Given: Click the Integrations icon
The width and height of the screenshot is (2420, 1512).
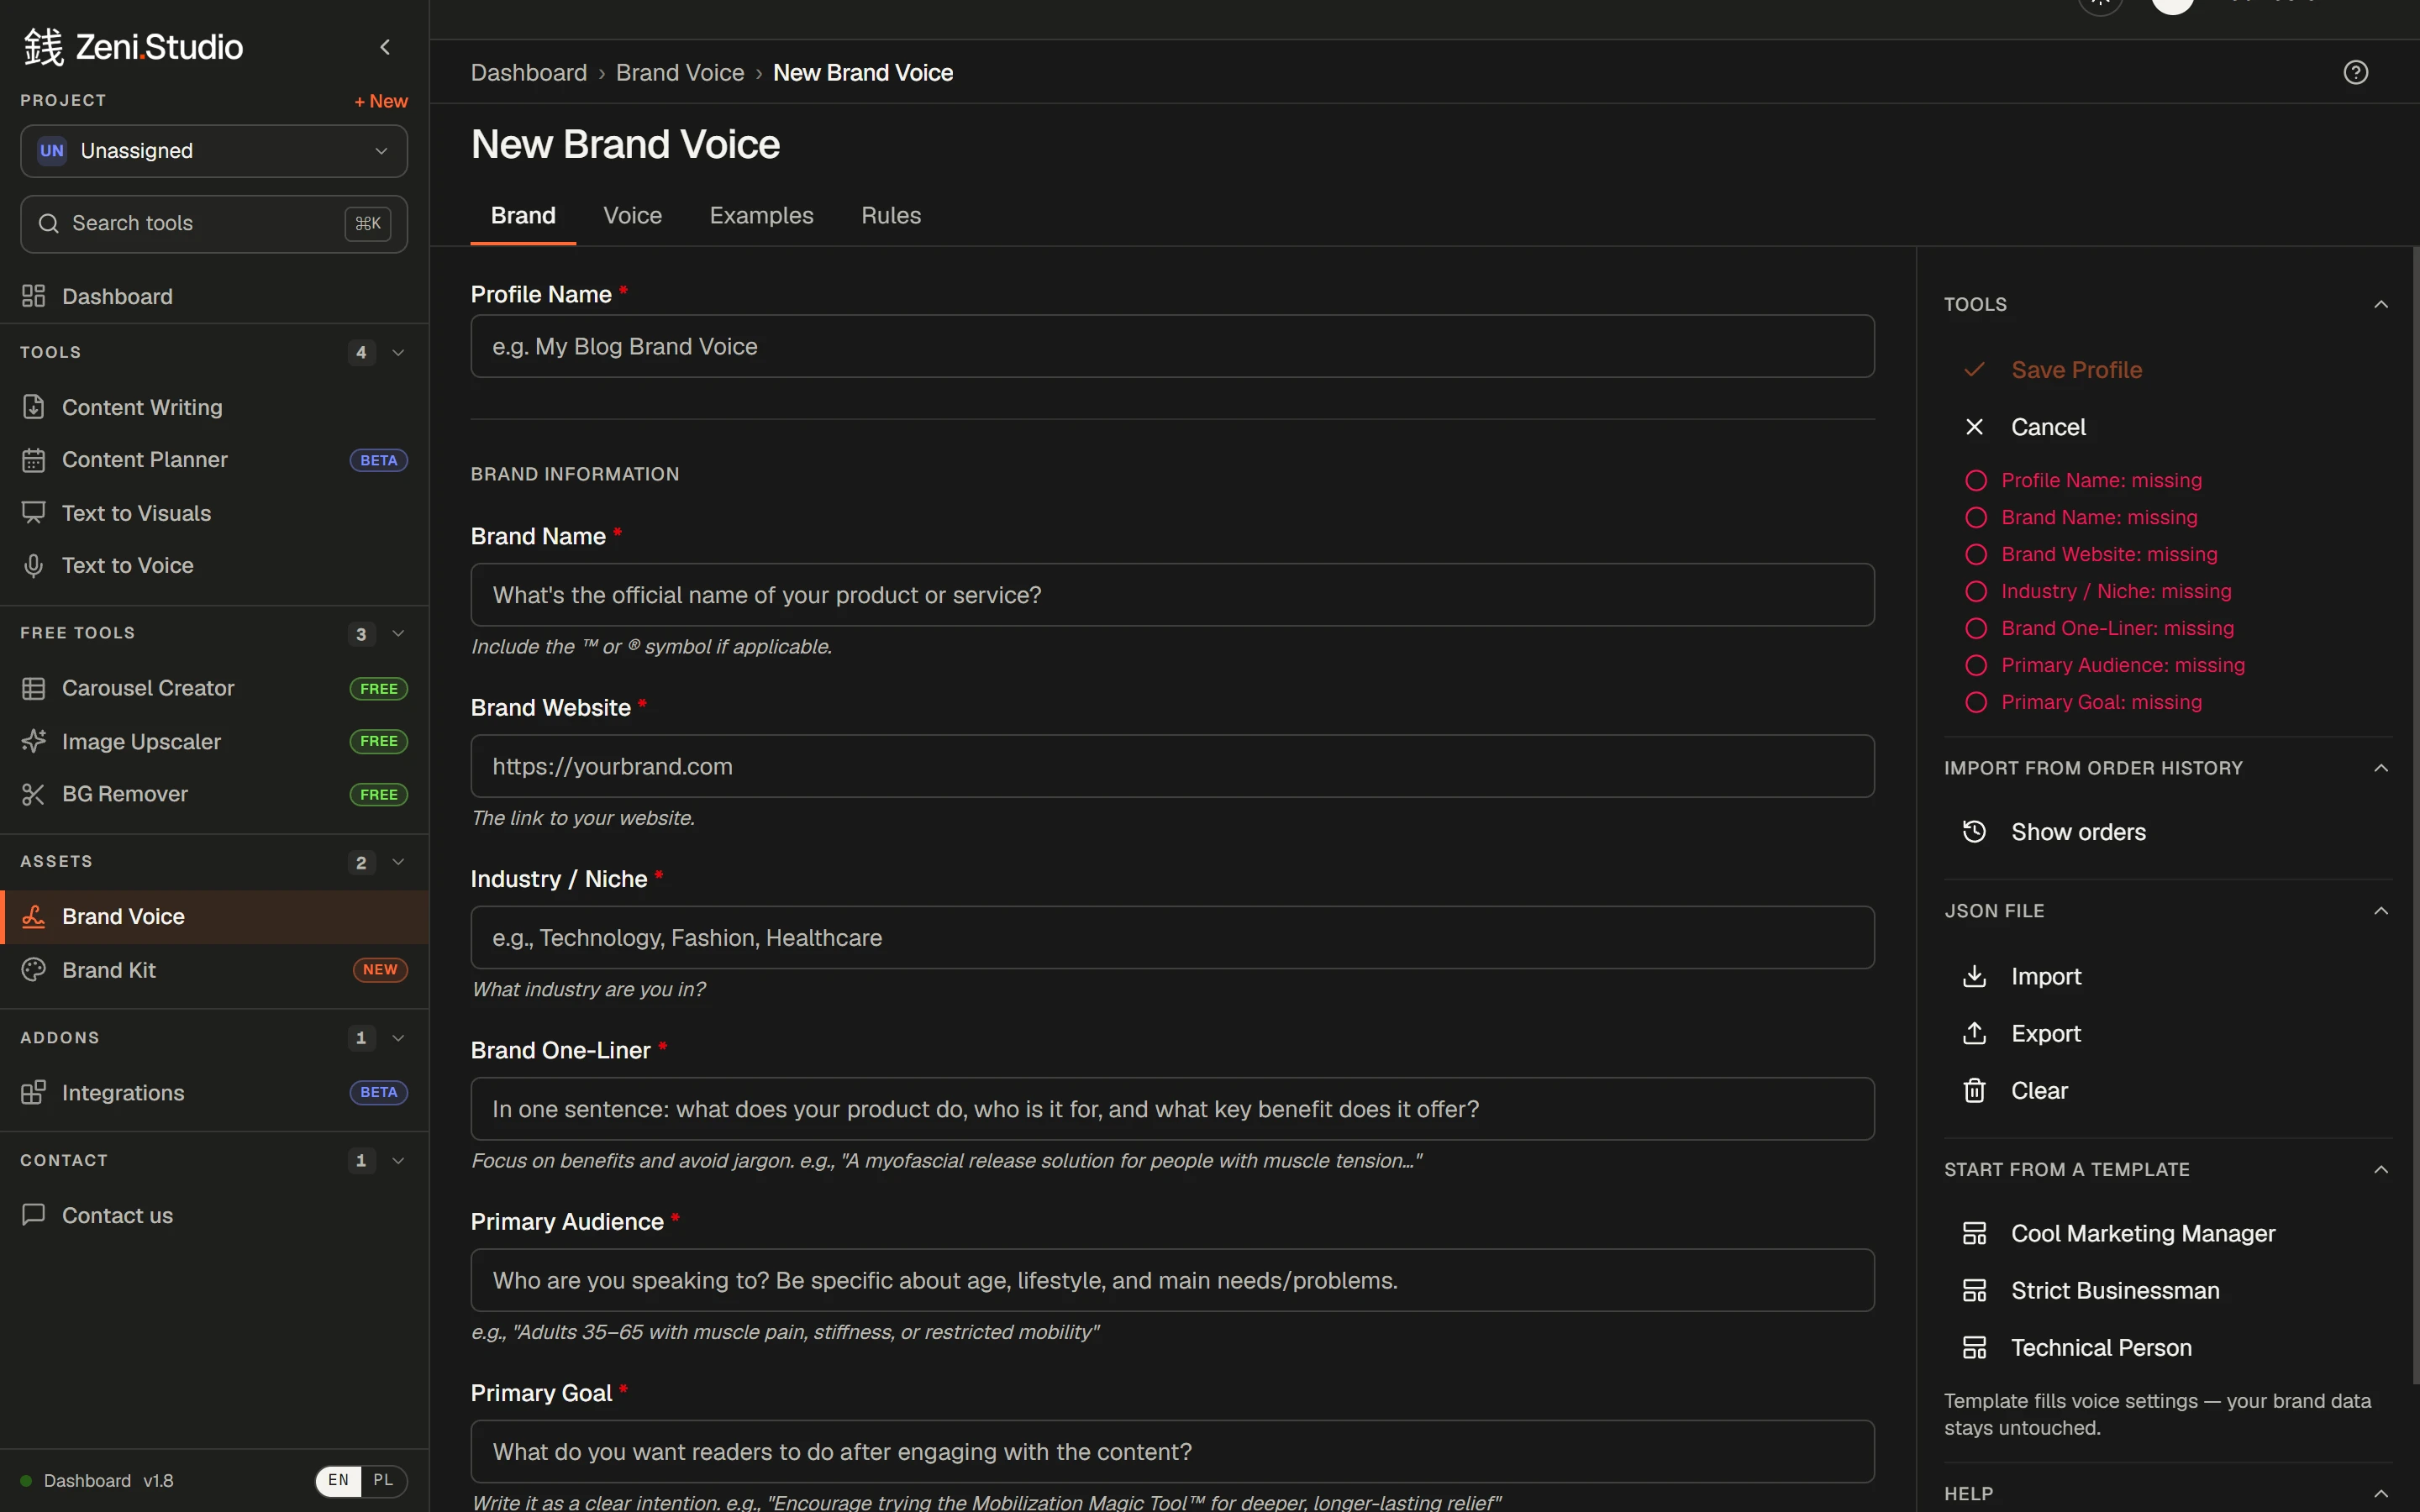Looking at the screenshot, I should [x=34, y=1092].
